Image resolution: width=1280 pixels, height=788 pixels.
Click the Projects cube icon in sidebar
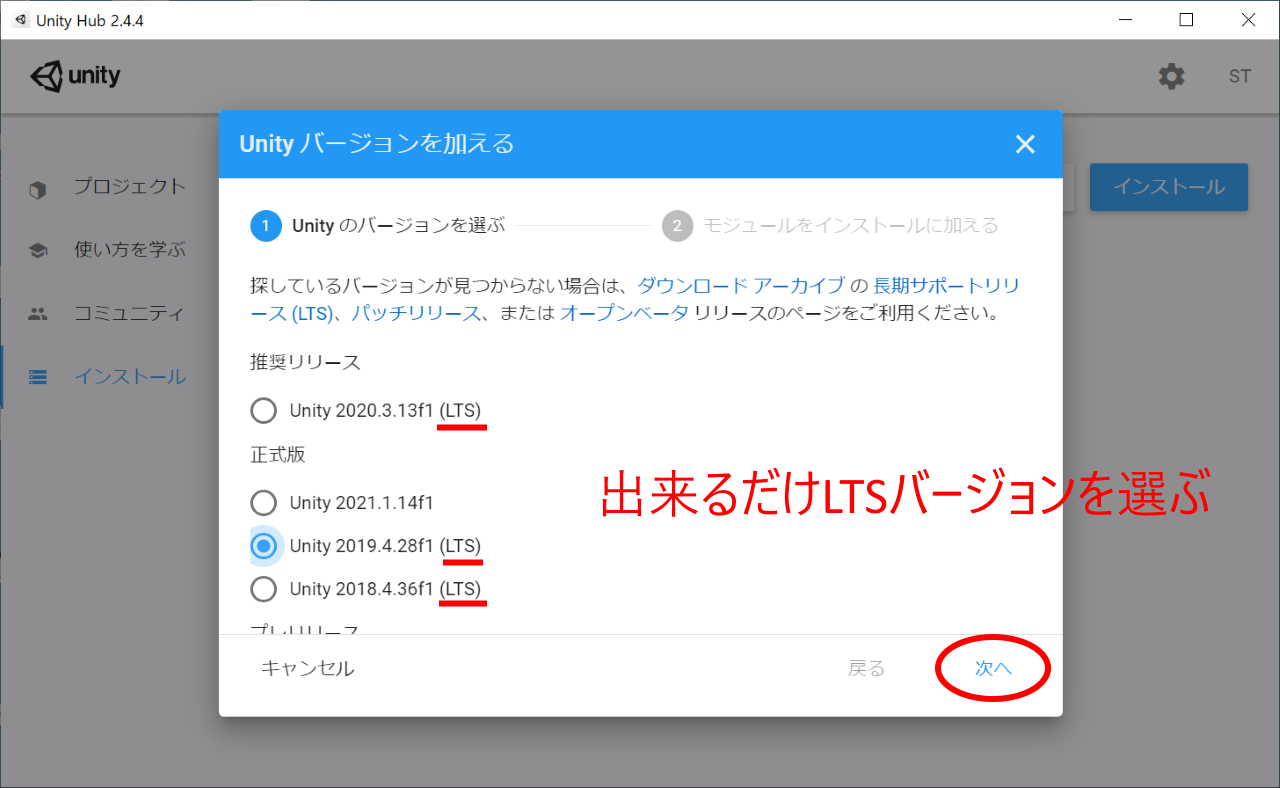pyautogui.click(x=38, y=189)
